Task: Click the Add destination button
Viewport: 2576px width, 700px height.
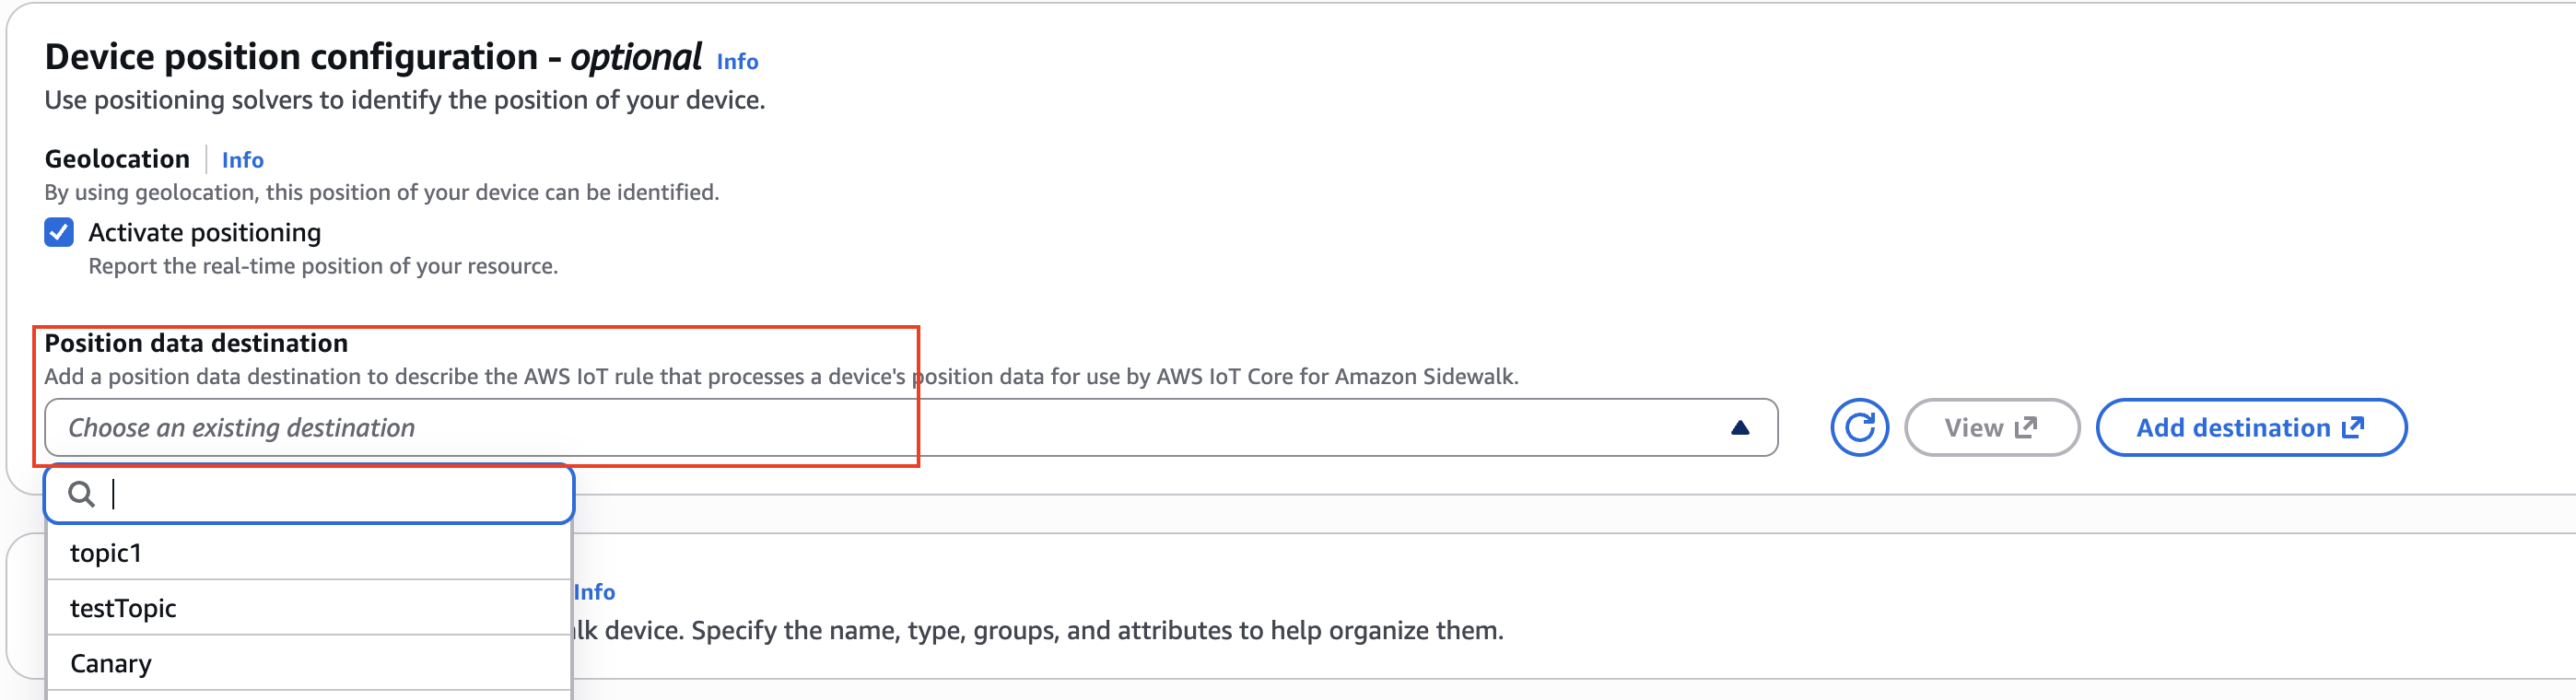Action: coord(2250,428)
